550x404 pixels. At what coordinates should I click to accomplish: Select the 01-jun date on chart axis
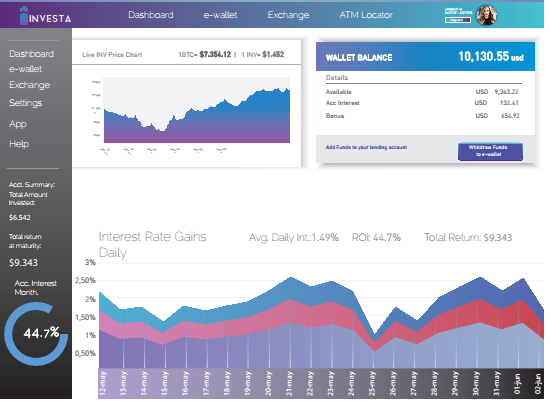click(x=517, y=384)
